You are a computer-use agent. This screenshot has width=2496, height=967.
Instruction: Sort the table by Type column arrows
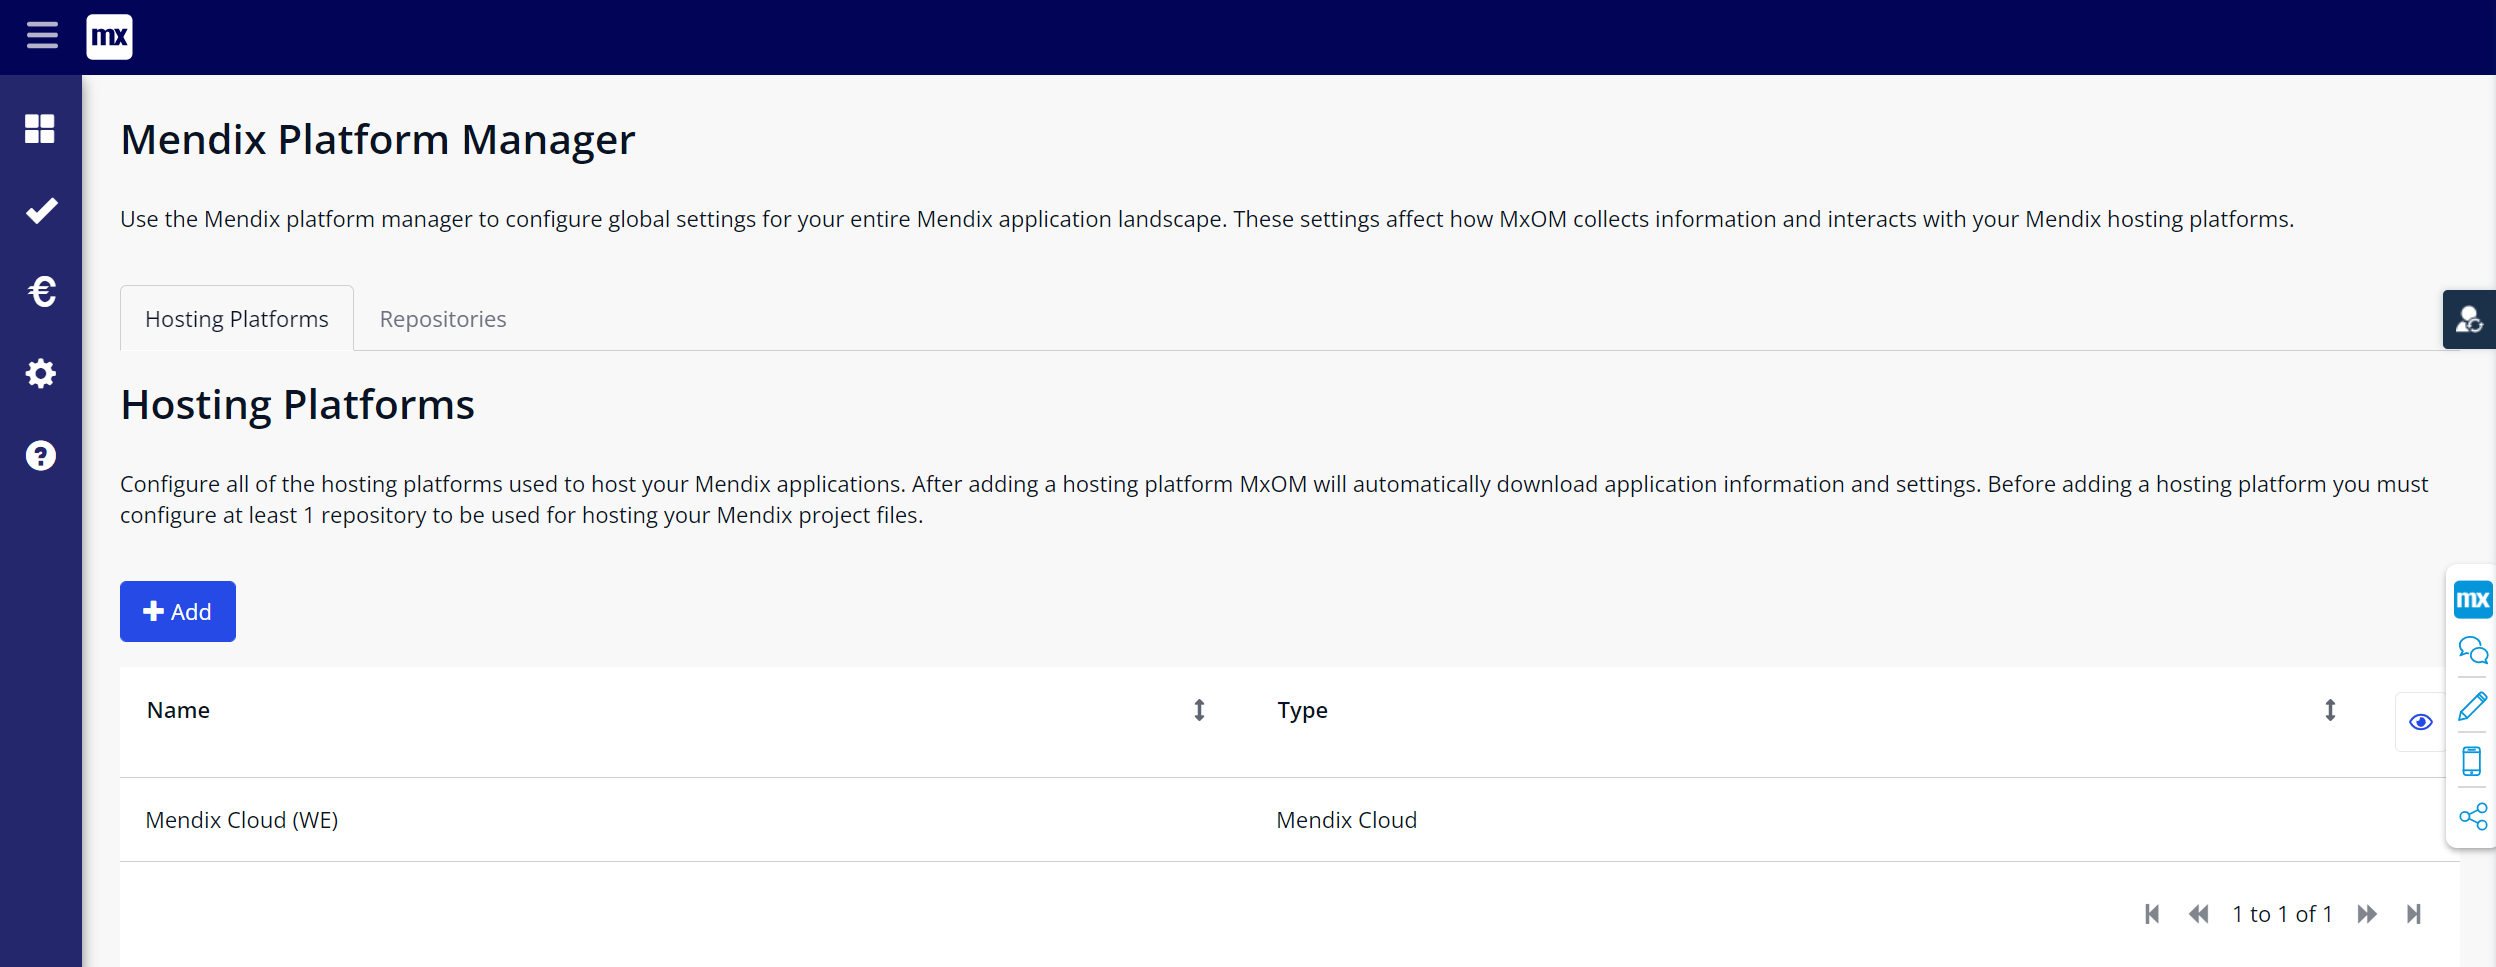click(x=2330, y=710)
